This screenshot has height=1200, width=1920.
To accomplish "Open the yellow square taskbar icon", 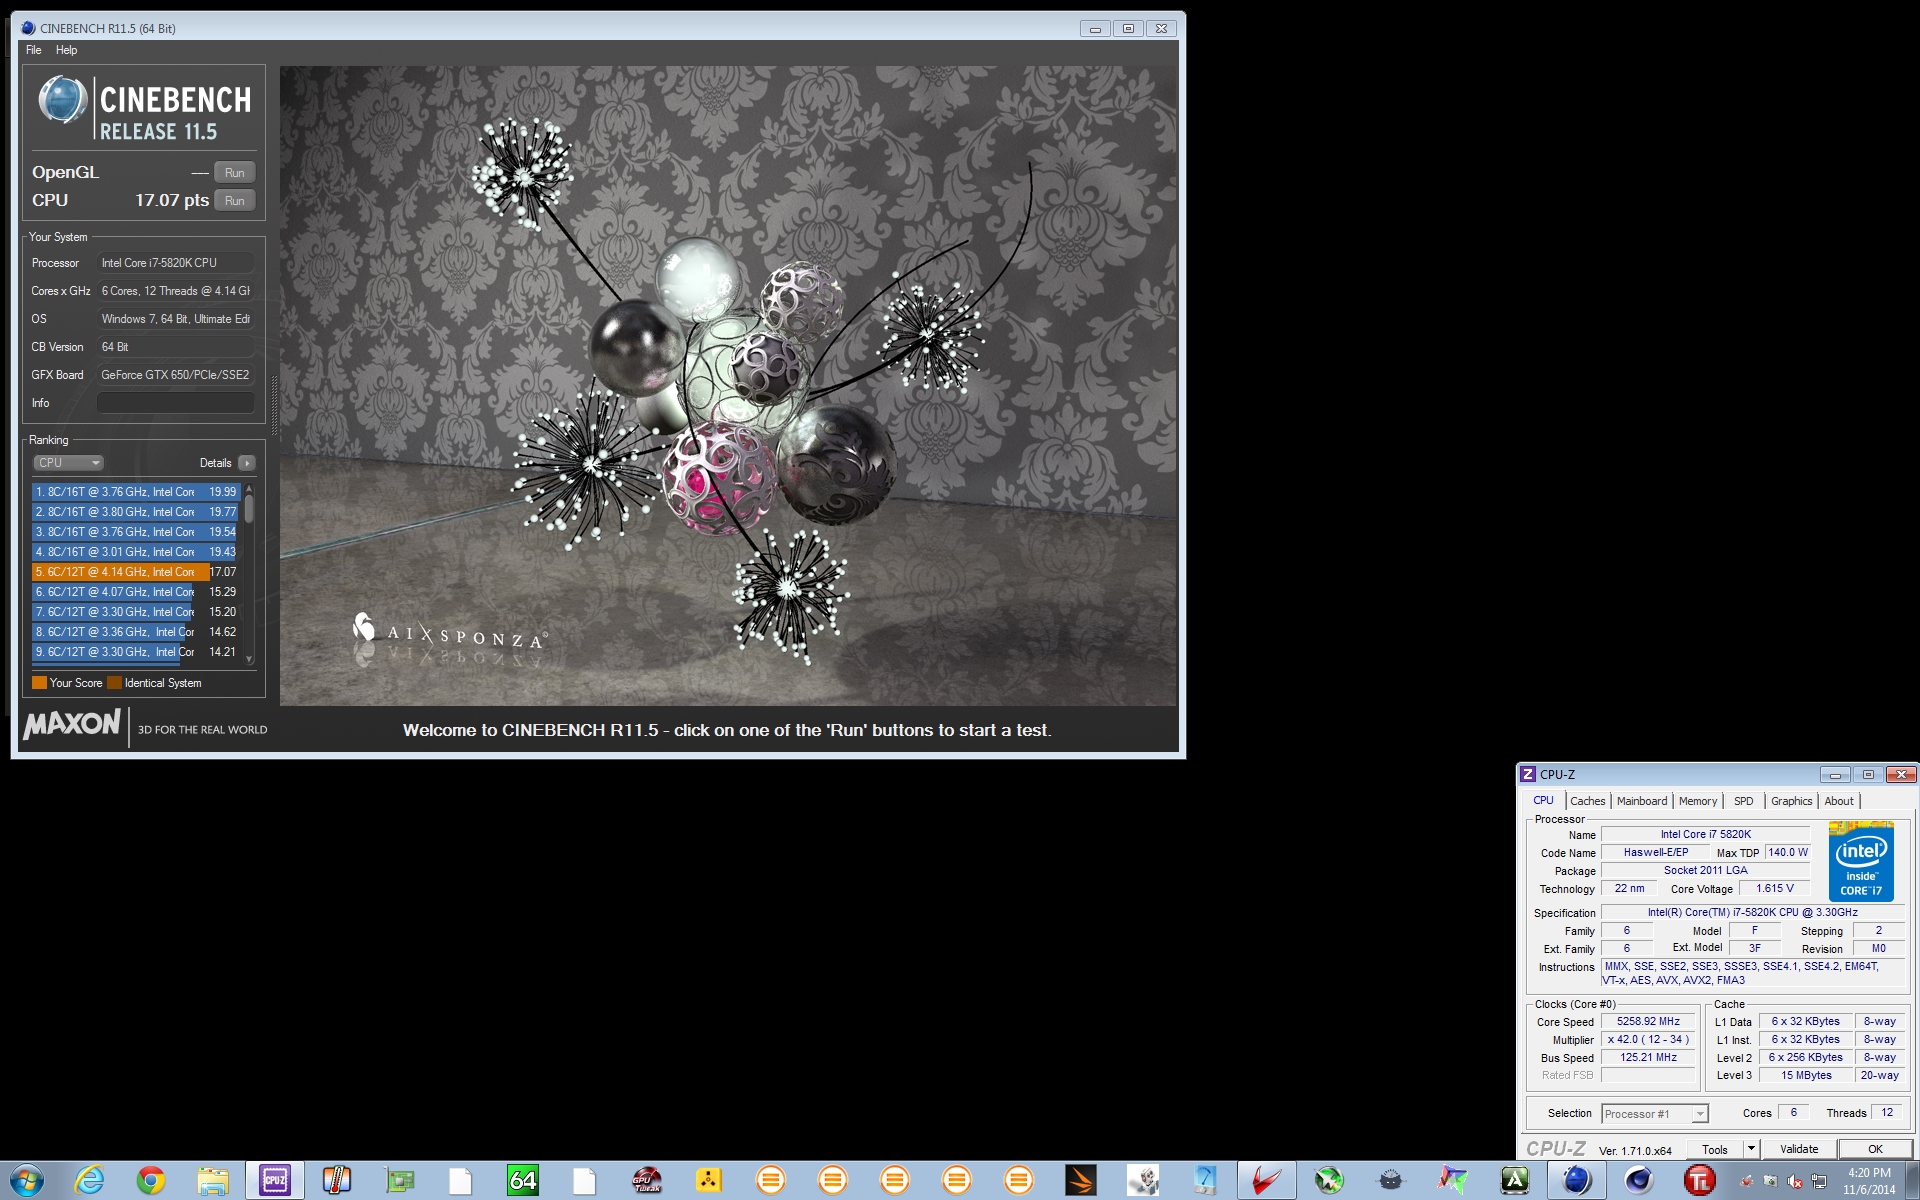I will [x=709, y=1181].
